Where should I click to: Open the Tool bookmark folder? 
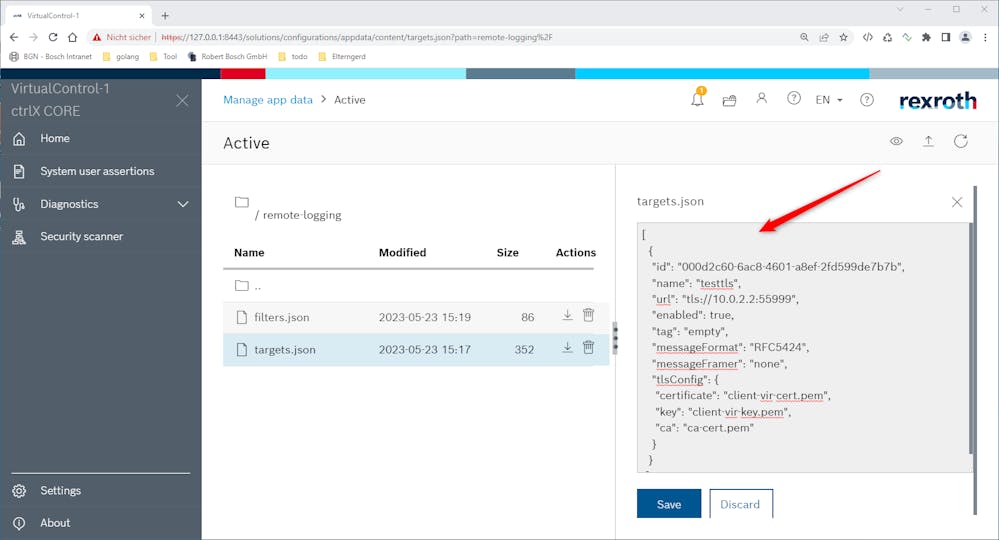click(x=163, y=57)
